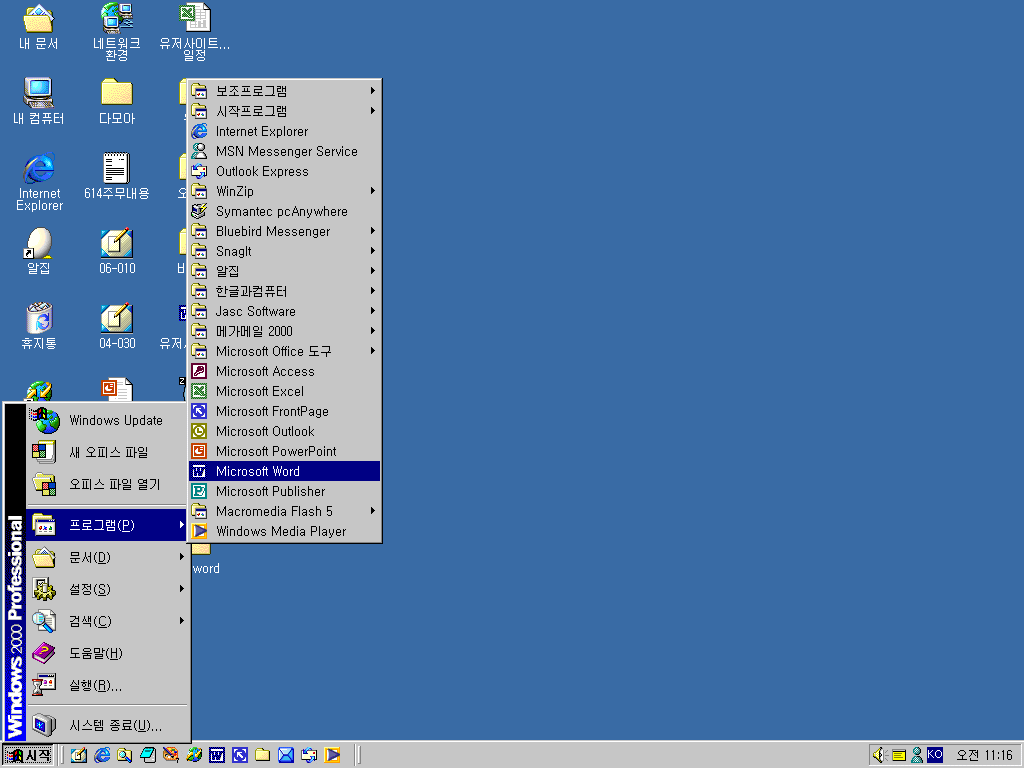This screenshot has width=1024, height=768.
Task: Choose Microsoft Access in the programs menu
Action: click(x=284, y=372)
